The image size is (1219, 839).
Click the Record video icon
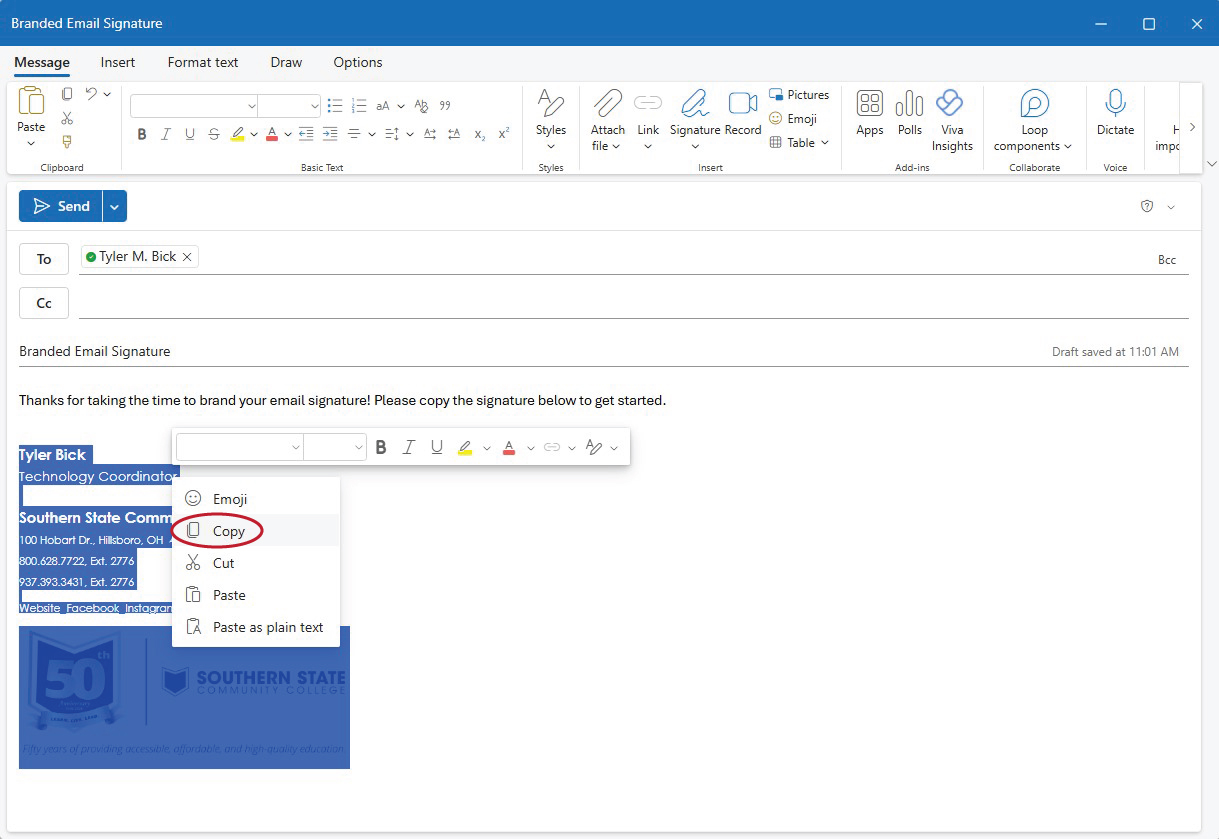(x=743, y=103)
